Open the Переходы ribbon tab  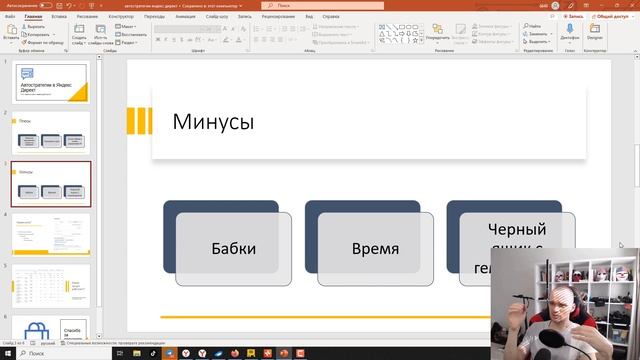(x=154, y=17)
